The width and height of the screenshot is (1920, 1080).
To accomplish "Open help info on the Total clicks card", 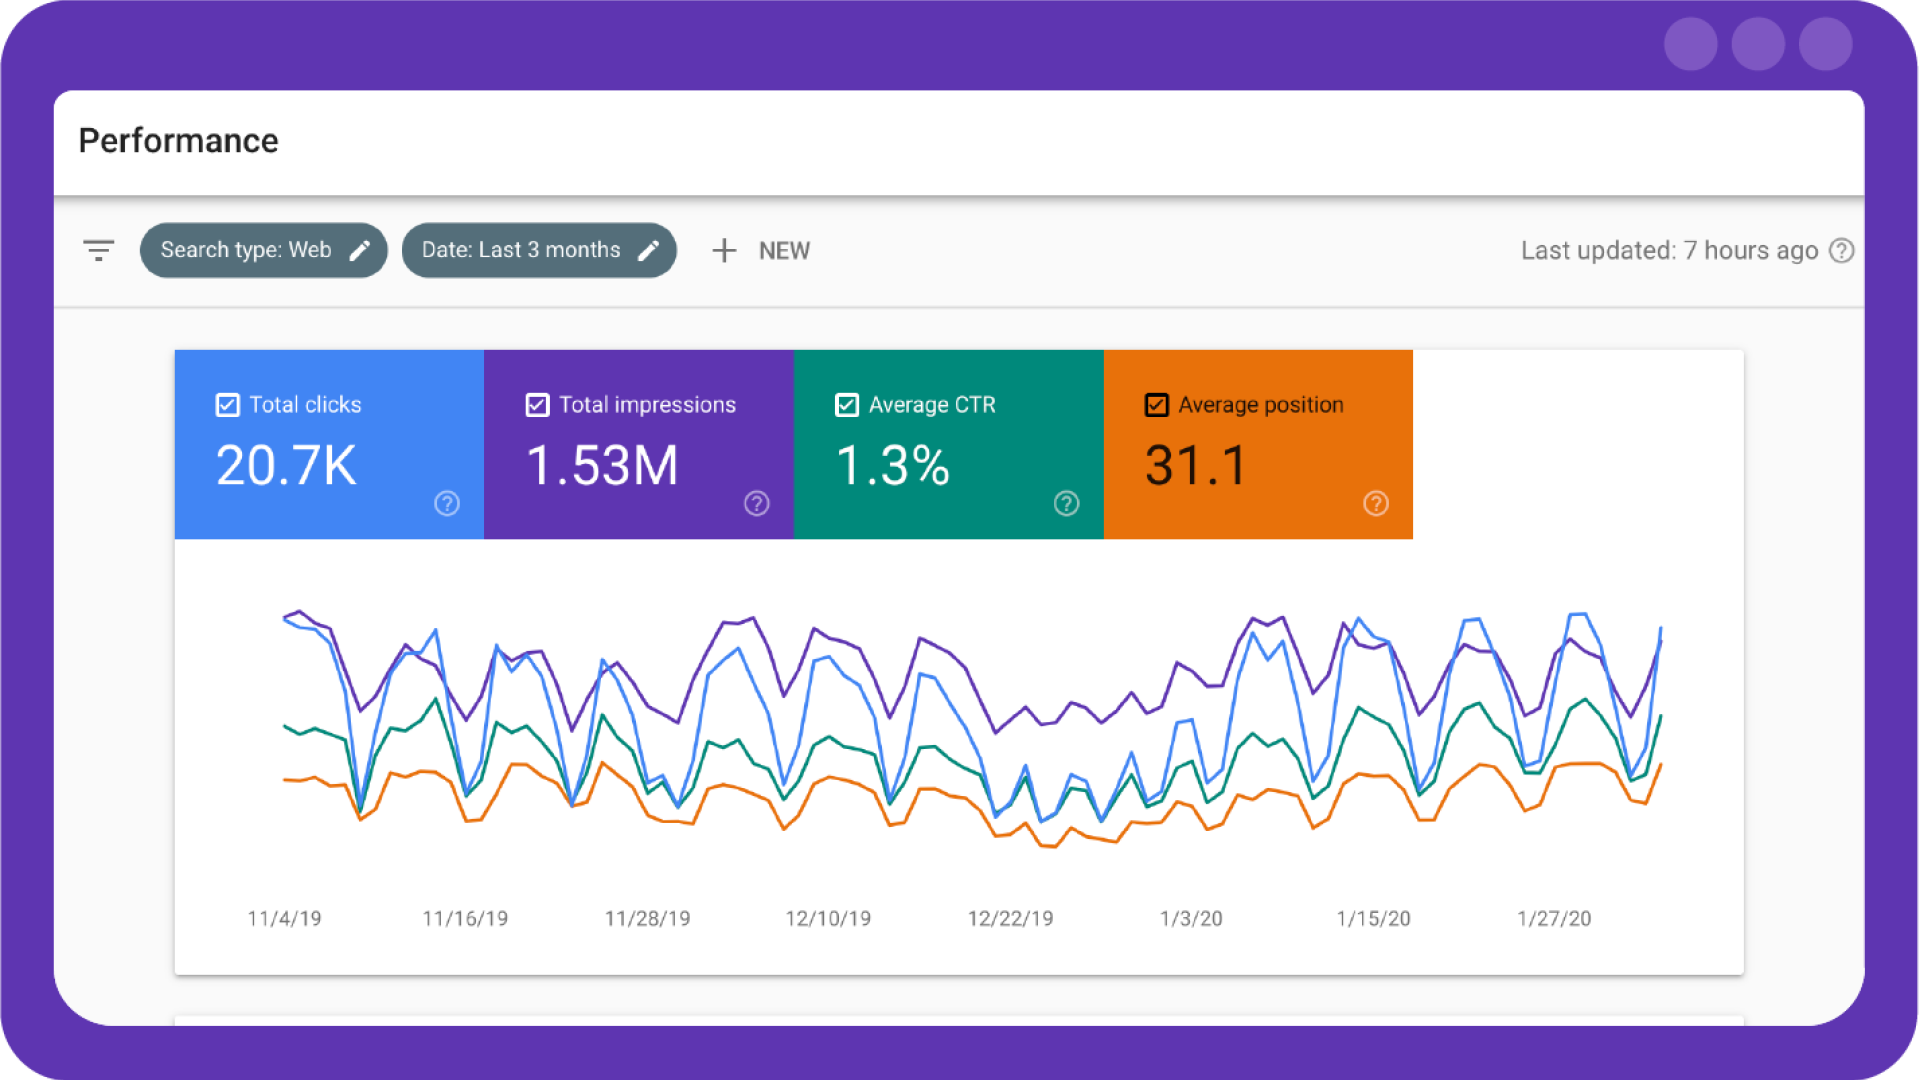I will (x=447, y=504).
